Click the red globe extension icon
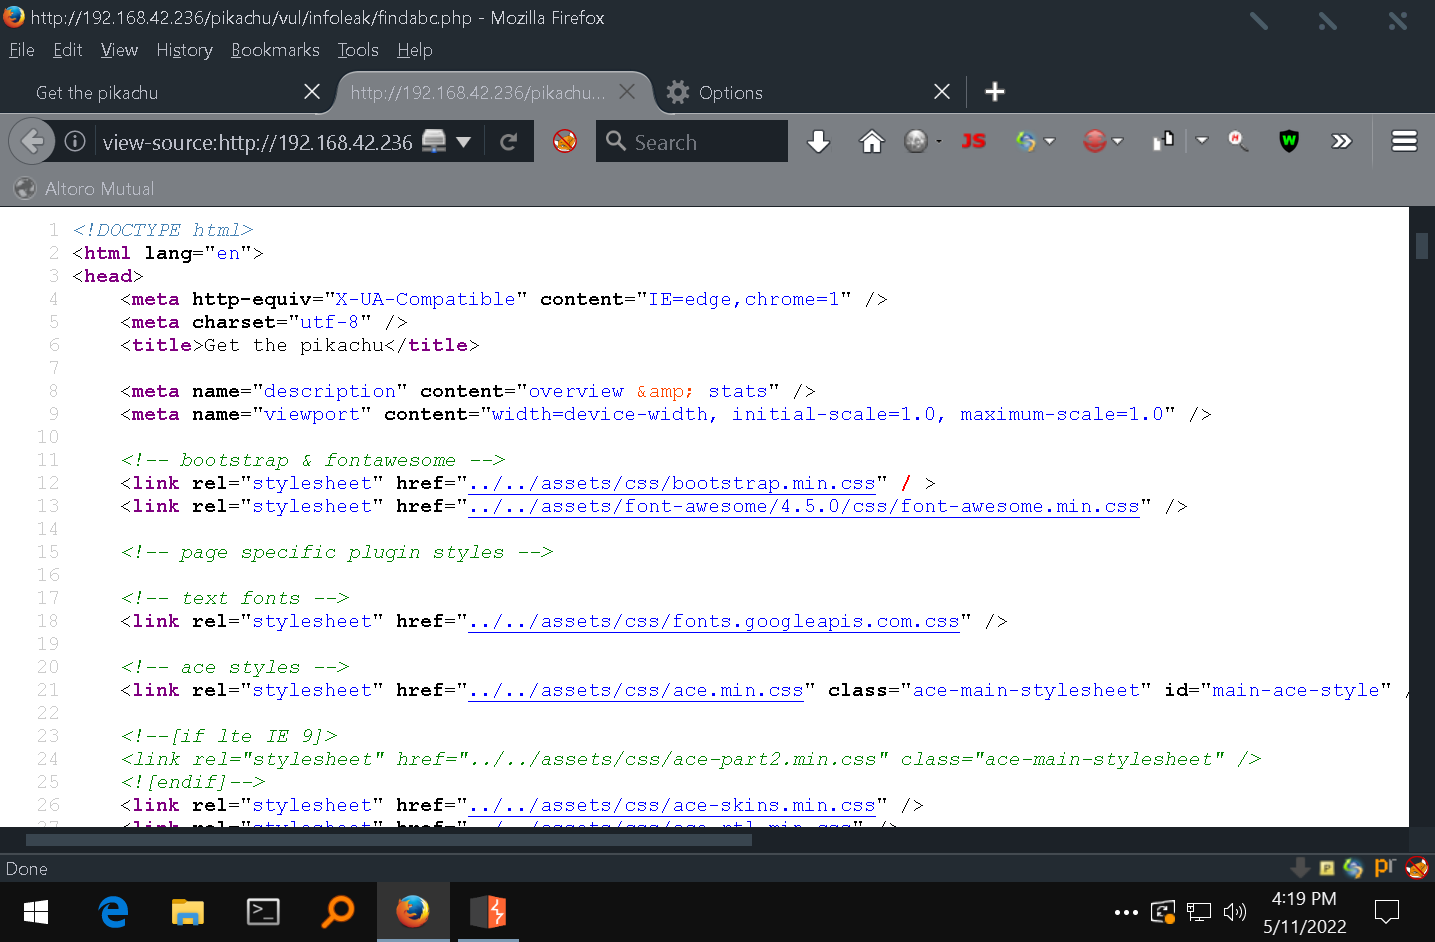This screenshot has width=1435, height=942. point(1095,142)
